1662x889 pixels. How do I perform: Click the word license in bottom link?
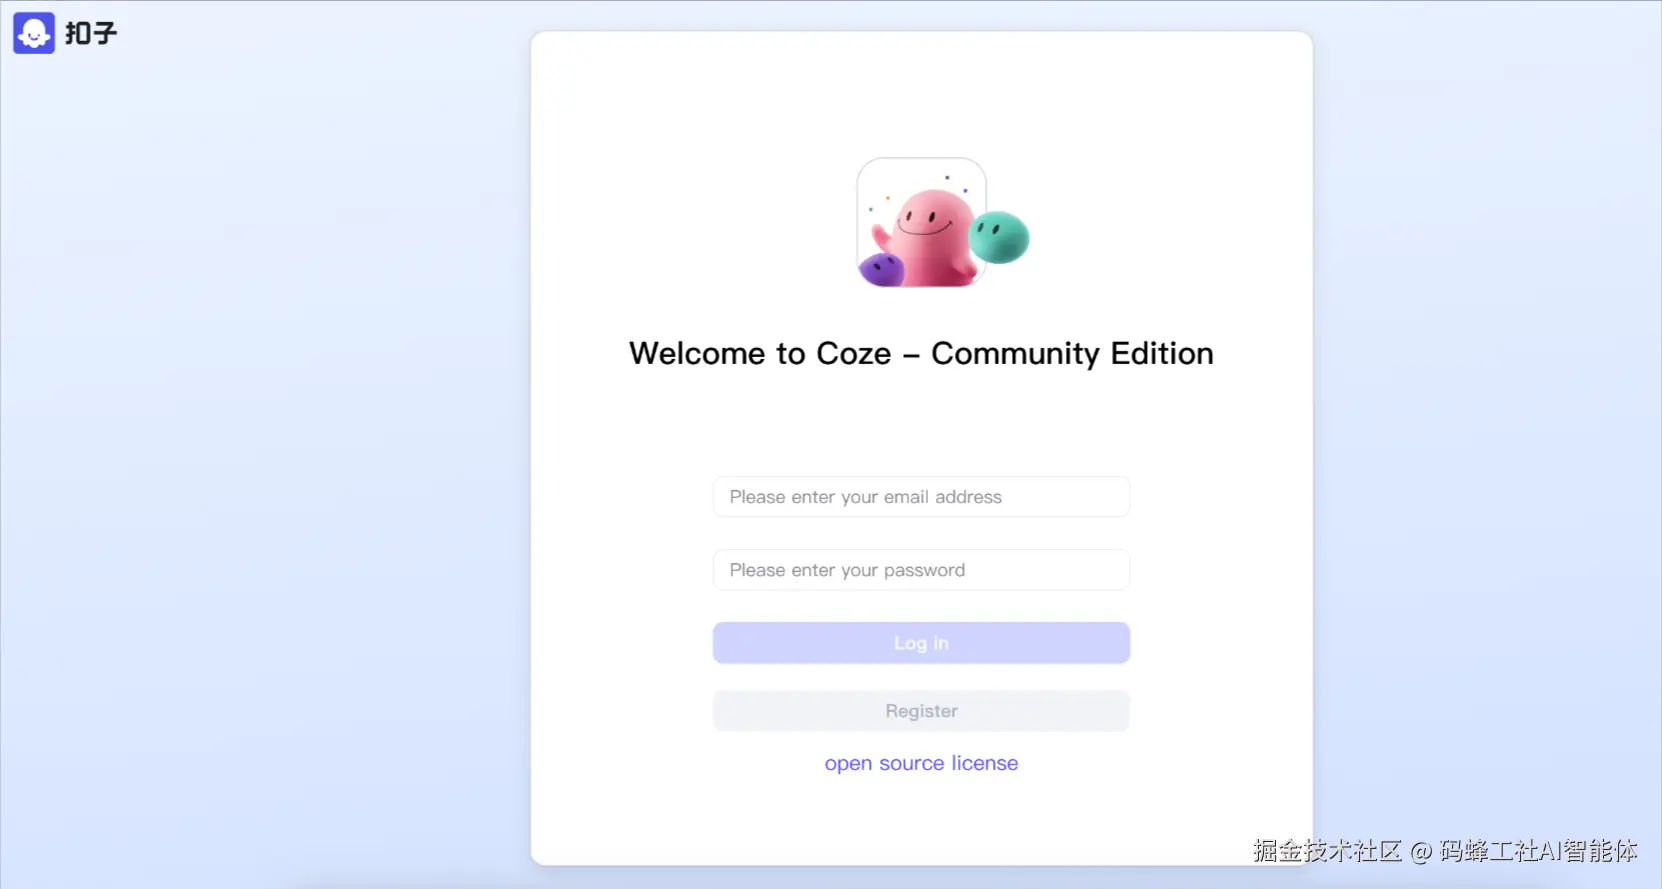tap(985, 763)
